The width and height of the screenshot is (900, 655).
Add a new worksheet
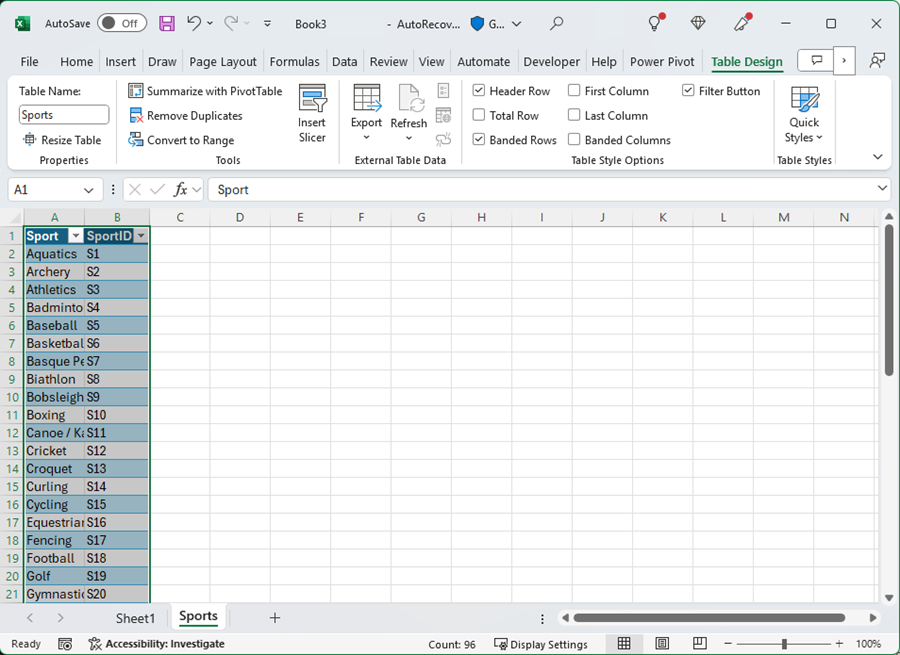(x=275, y=617)
